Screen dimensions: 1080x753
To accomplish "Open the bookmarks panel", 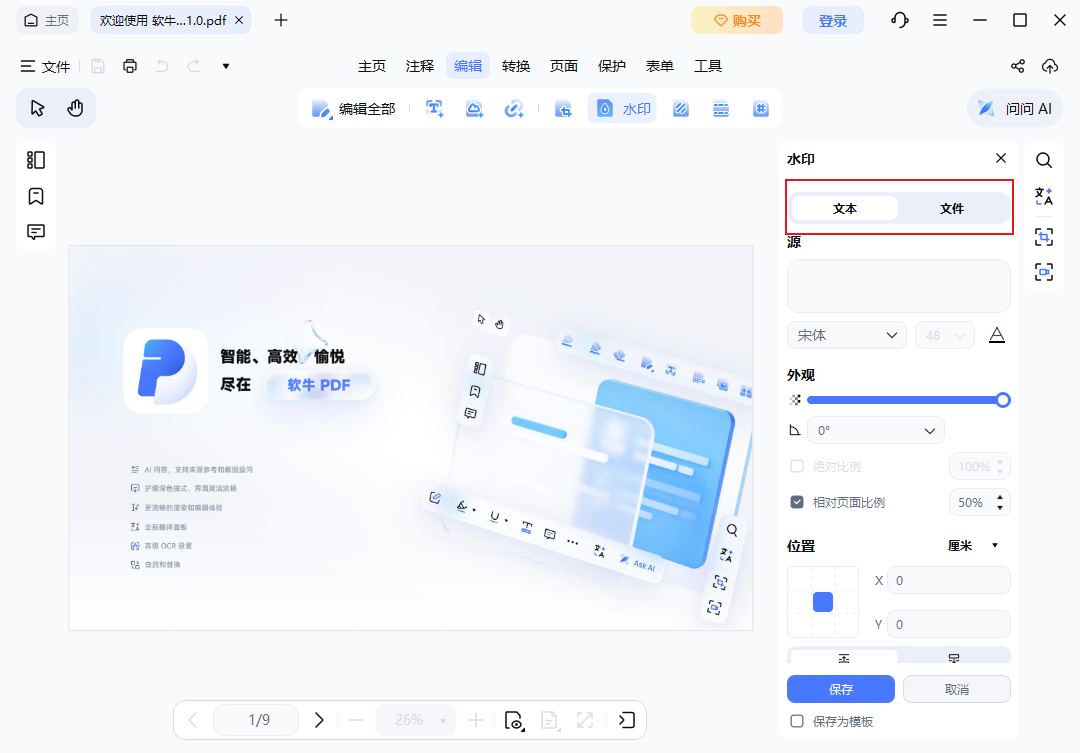I will (36, 196).
